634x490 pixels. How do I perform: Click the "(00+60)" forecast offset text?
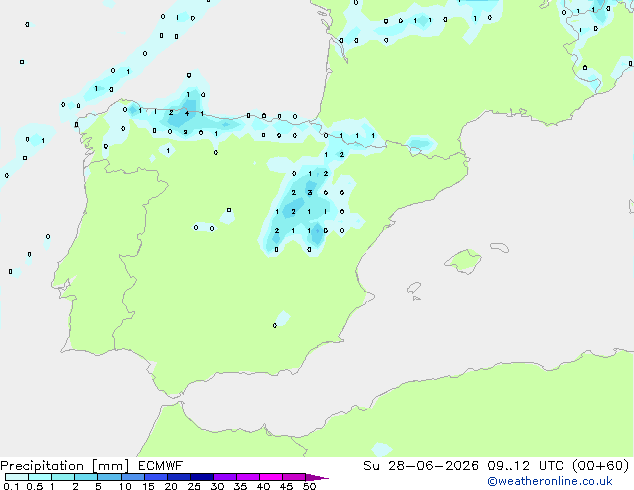(x=601, y=466)
